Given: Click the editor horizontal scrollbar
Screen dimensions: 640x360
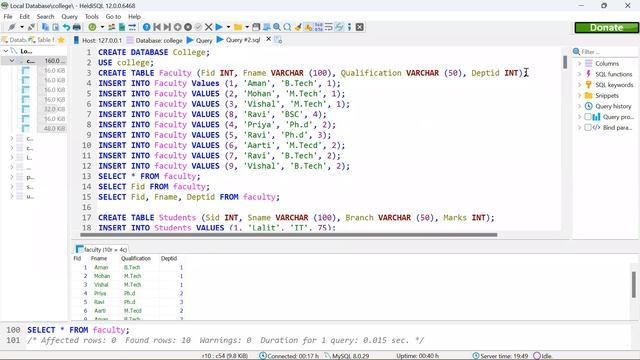Looking at the screenshot, I should [289, 235].
